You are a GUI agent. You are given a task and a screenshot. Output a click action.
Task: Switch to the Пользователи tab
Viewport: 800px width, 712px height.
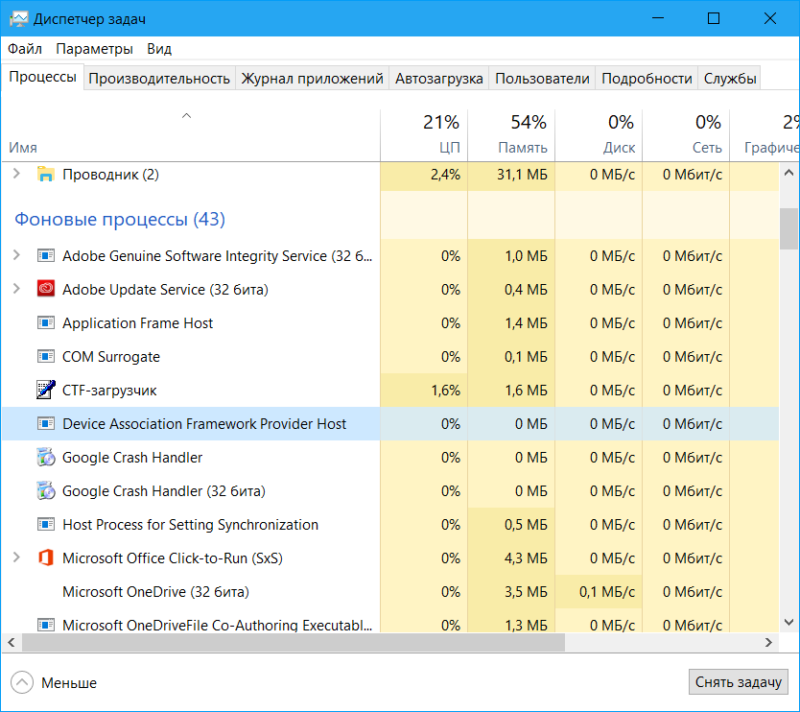(x=542, y=79)
